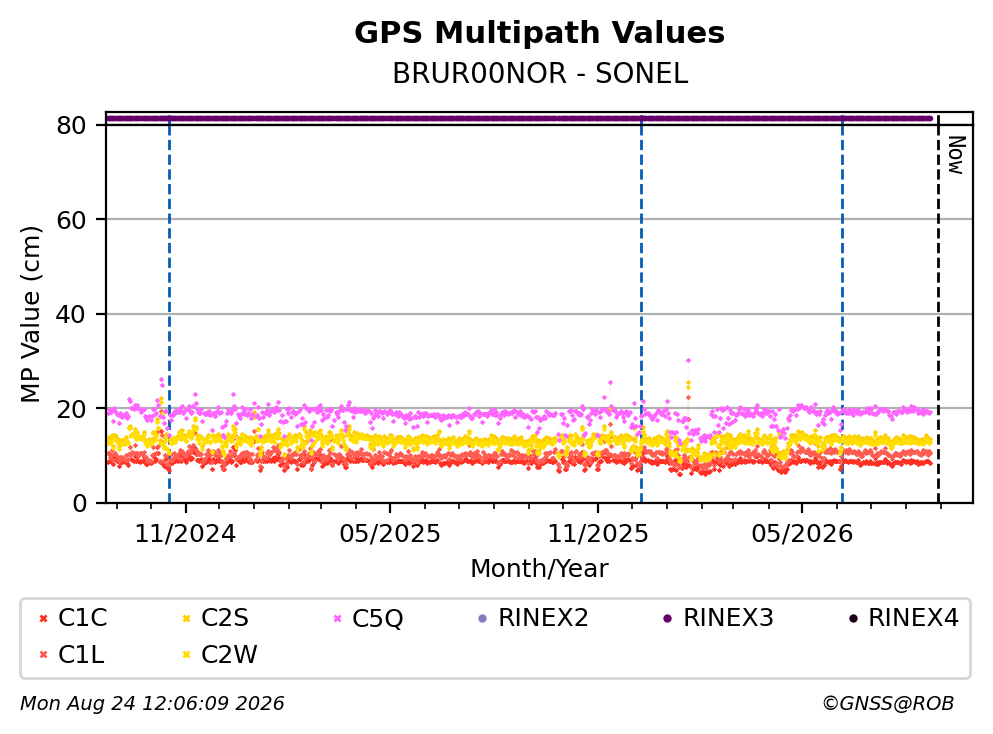Click the C5Q magenta legend marker
Screen dimensions: 993x734
coord(338,619)
